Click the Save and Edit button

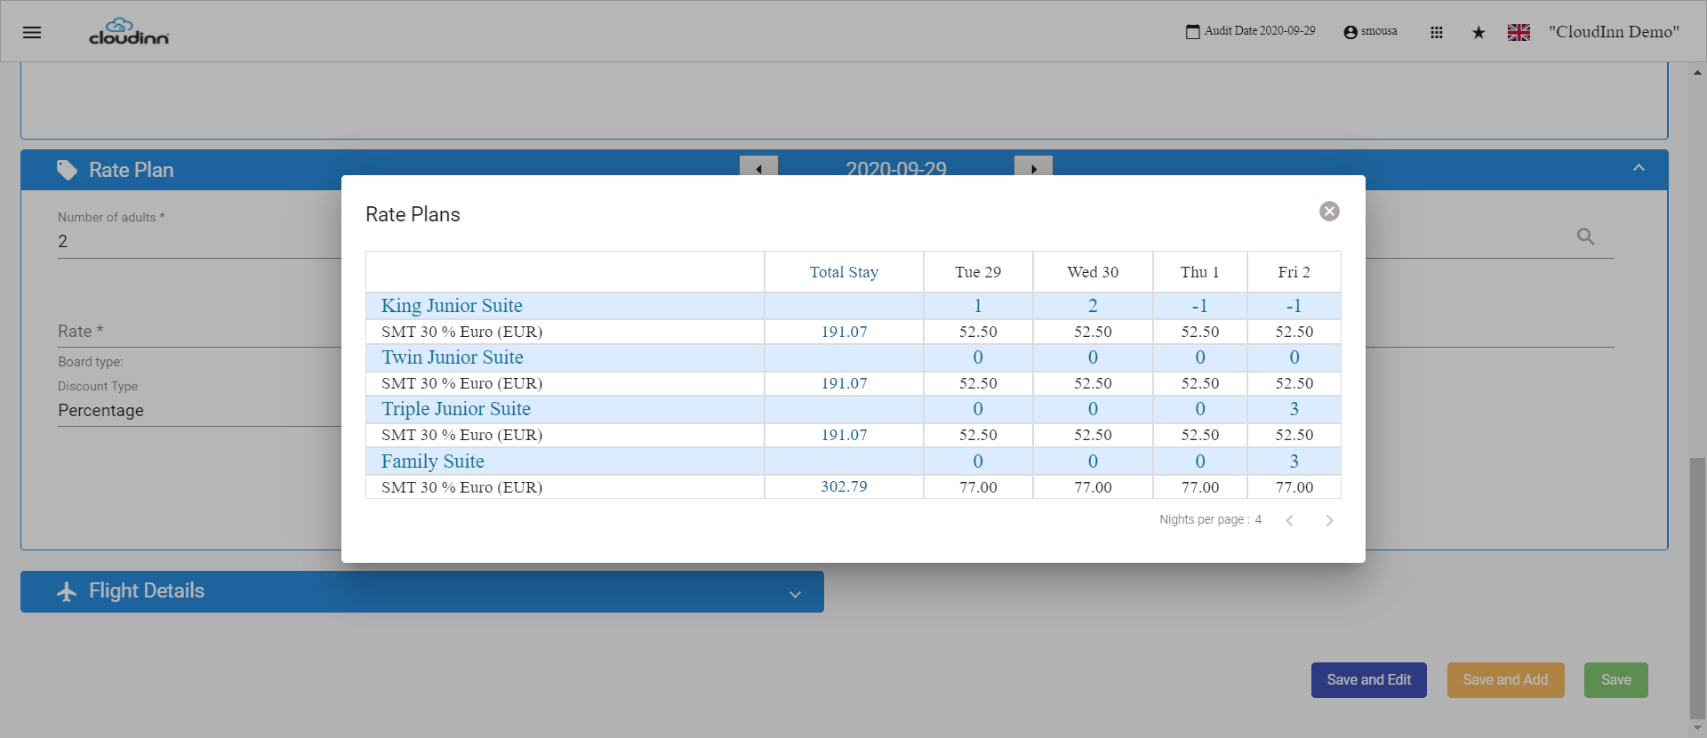(1369, 680)
